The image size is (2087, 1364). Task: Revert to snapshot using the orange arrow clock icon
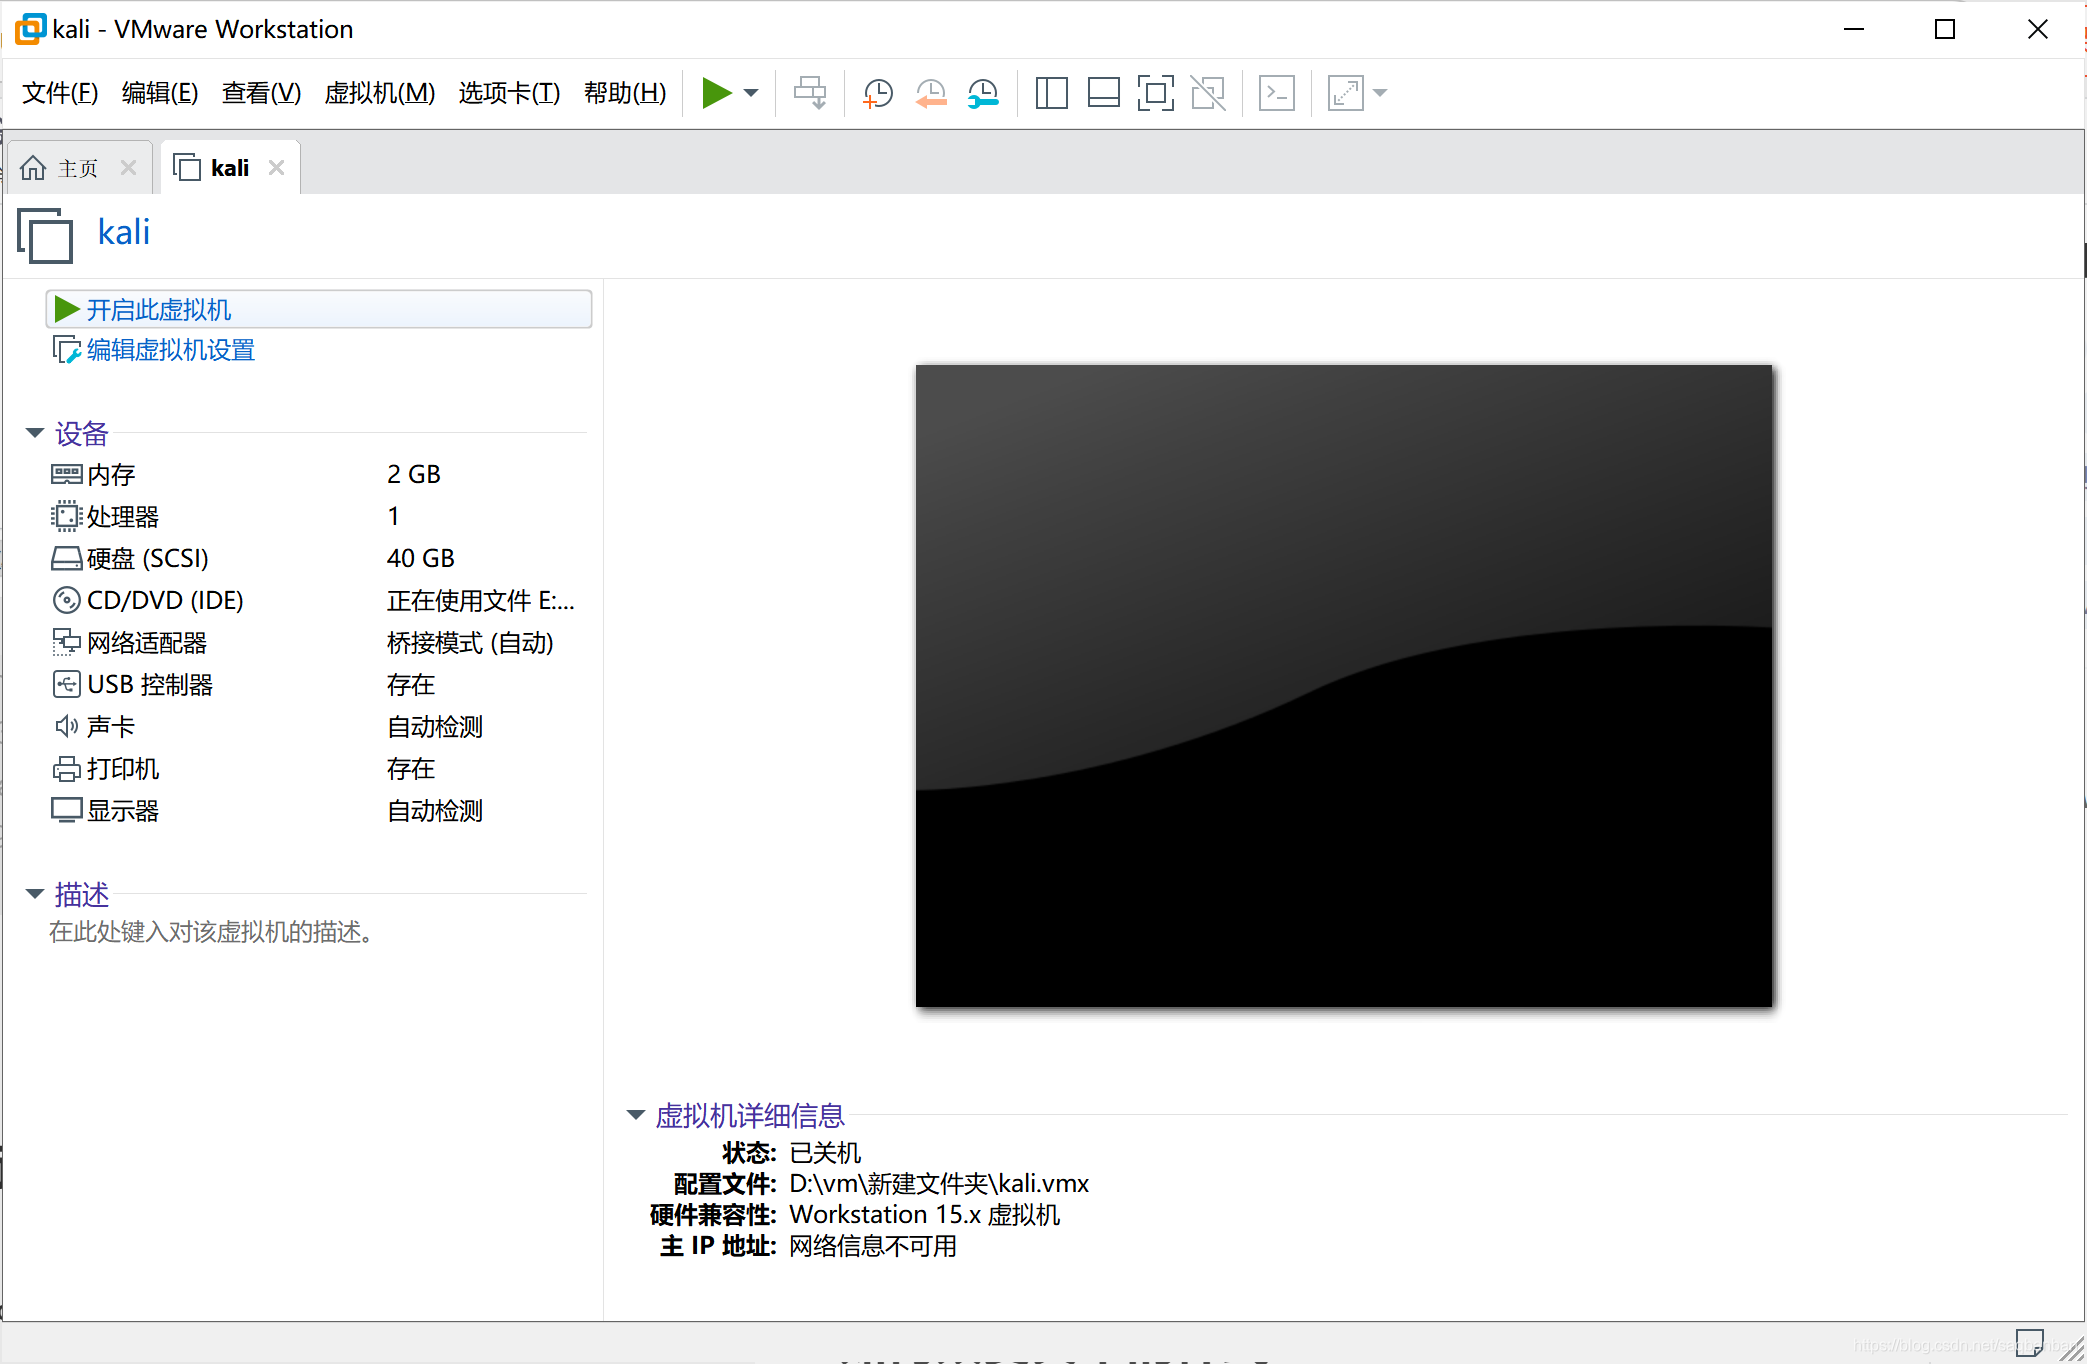(931, 93)
